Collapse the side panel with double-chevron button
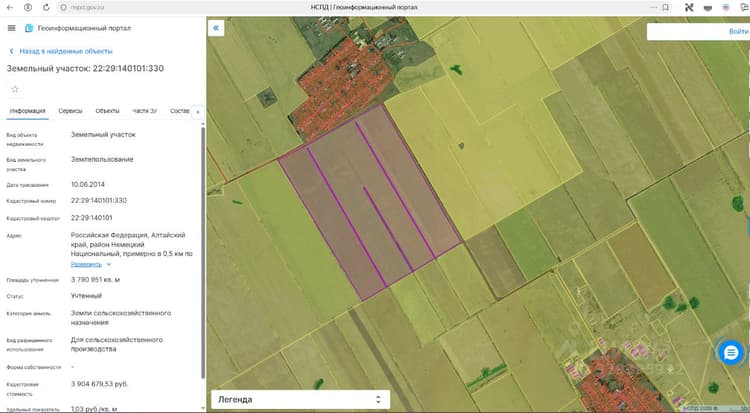This screenshot has height=413, width=750. [x=216, y=28]
